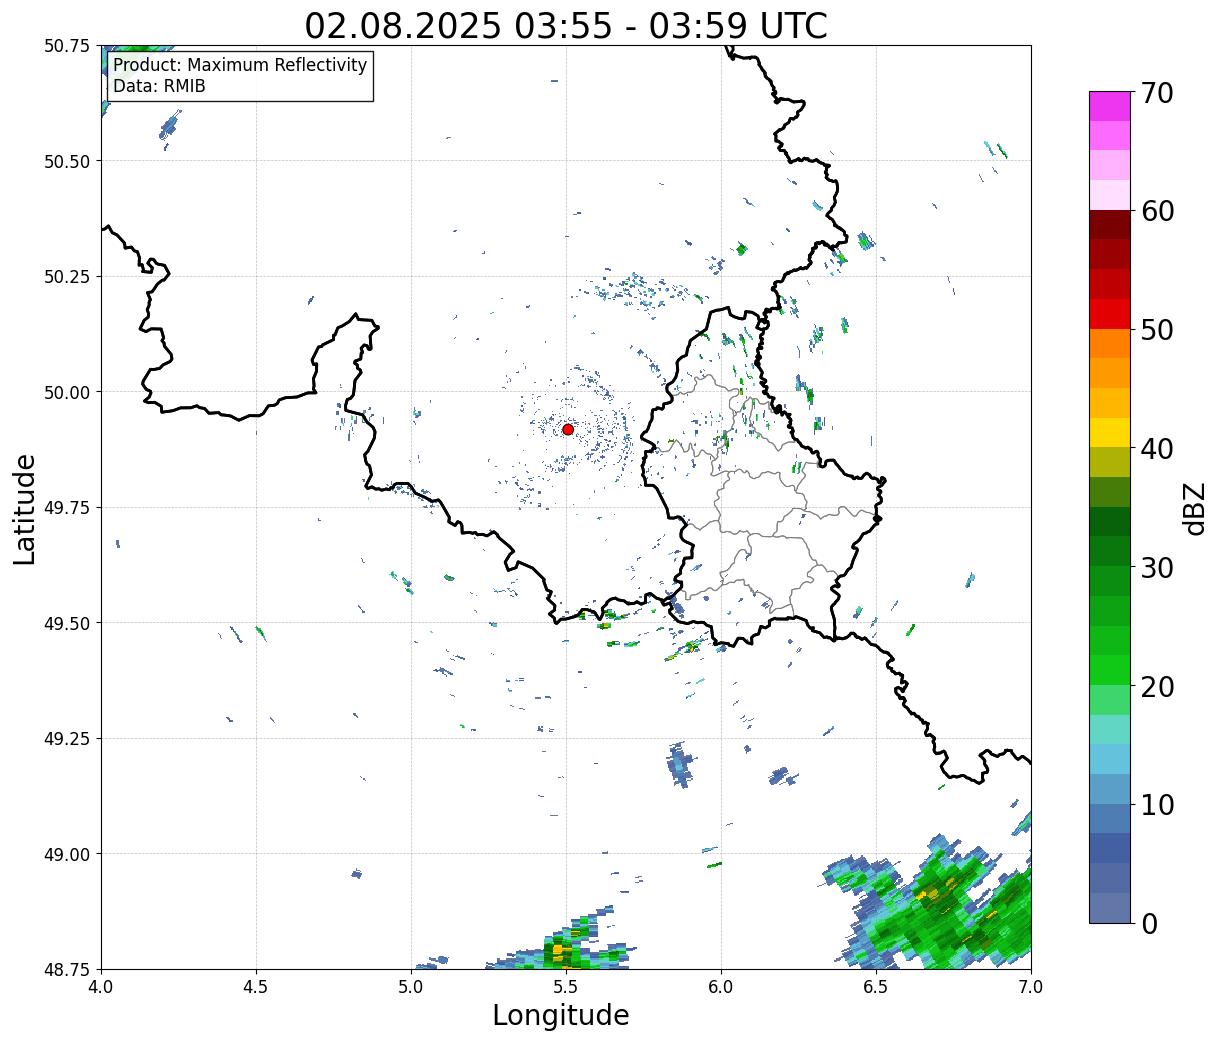Image resolution: width=1219 pixels, height=1040 pixels.
Task: Click the longitude tick label 6.5
Action: (876, 987)
